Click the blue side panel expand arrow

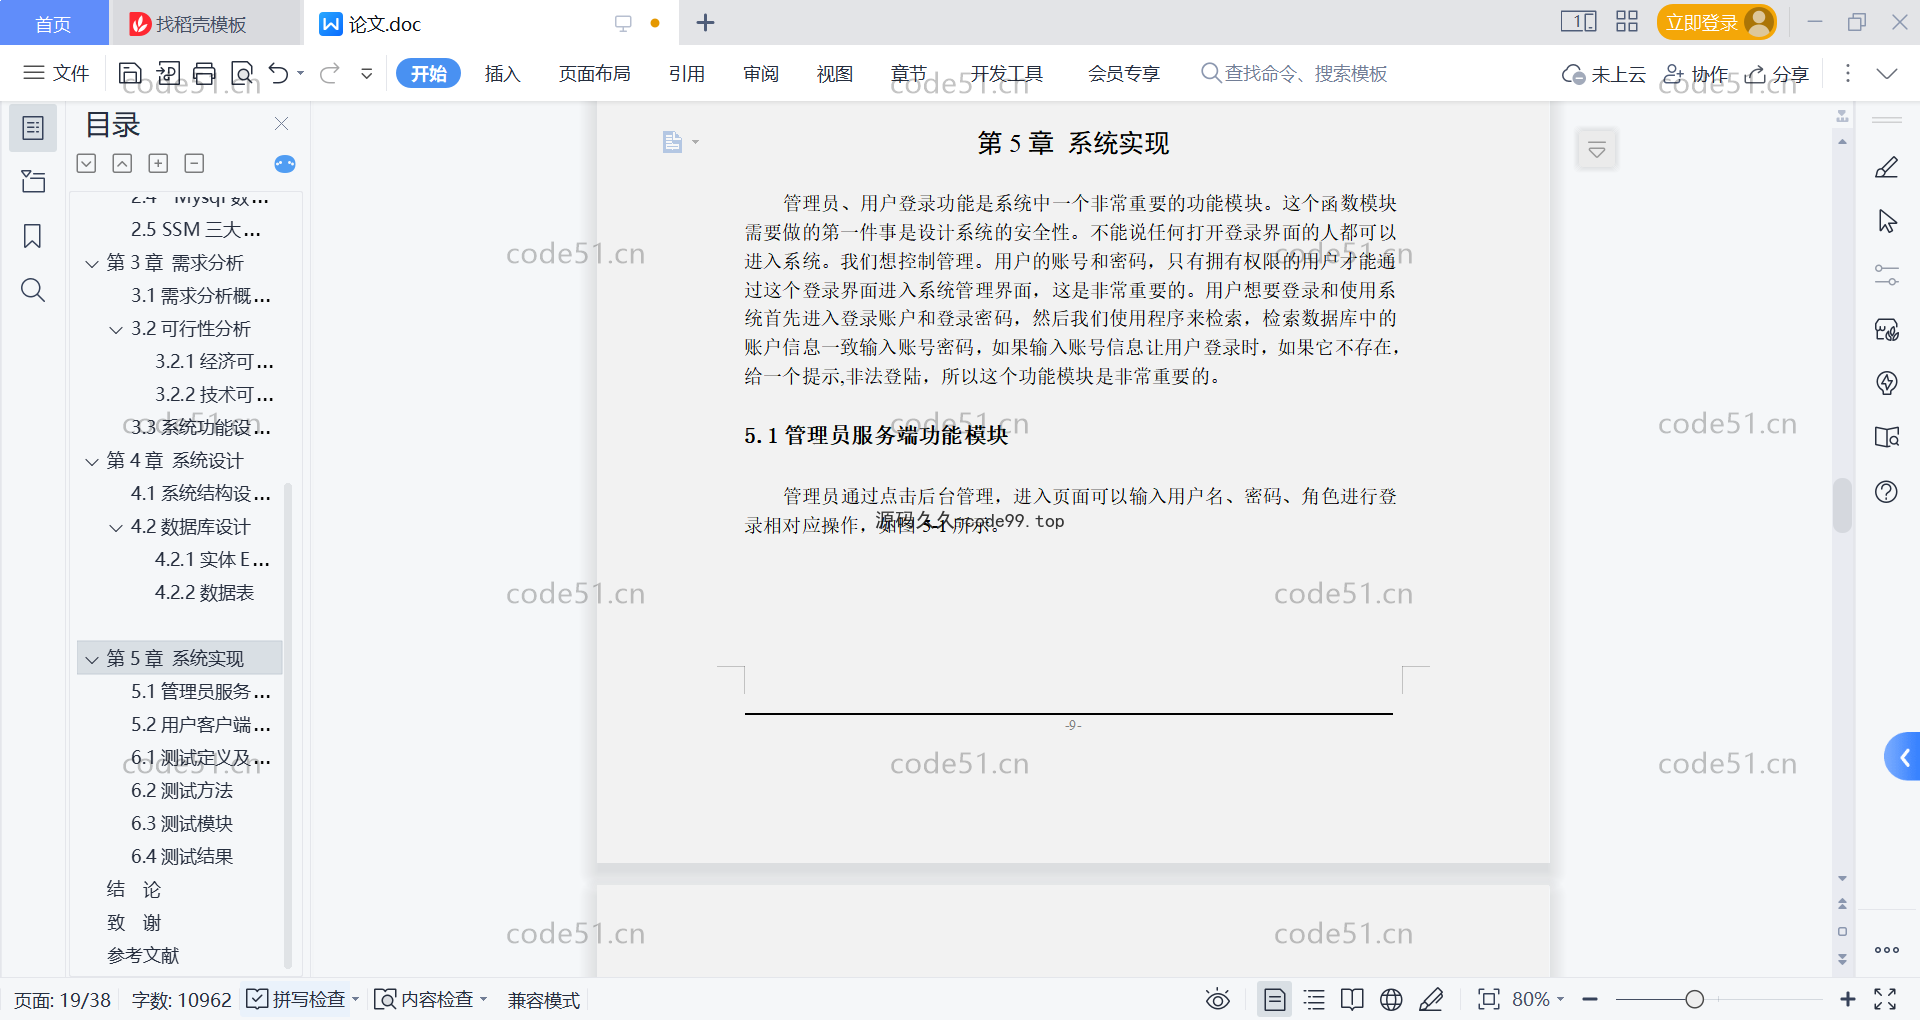pos(1903,757)
